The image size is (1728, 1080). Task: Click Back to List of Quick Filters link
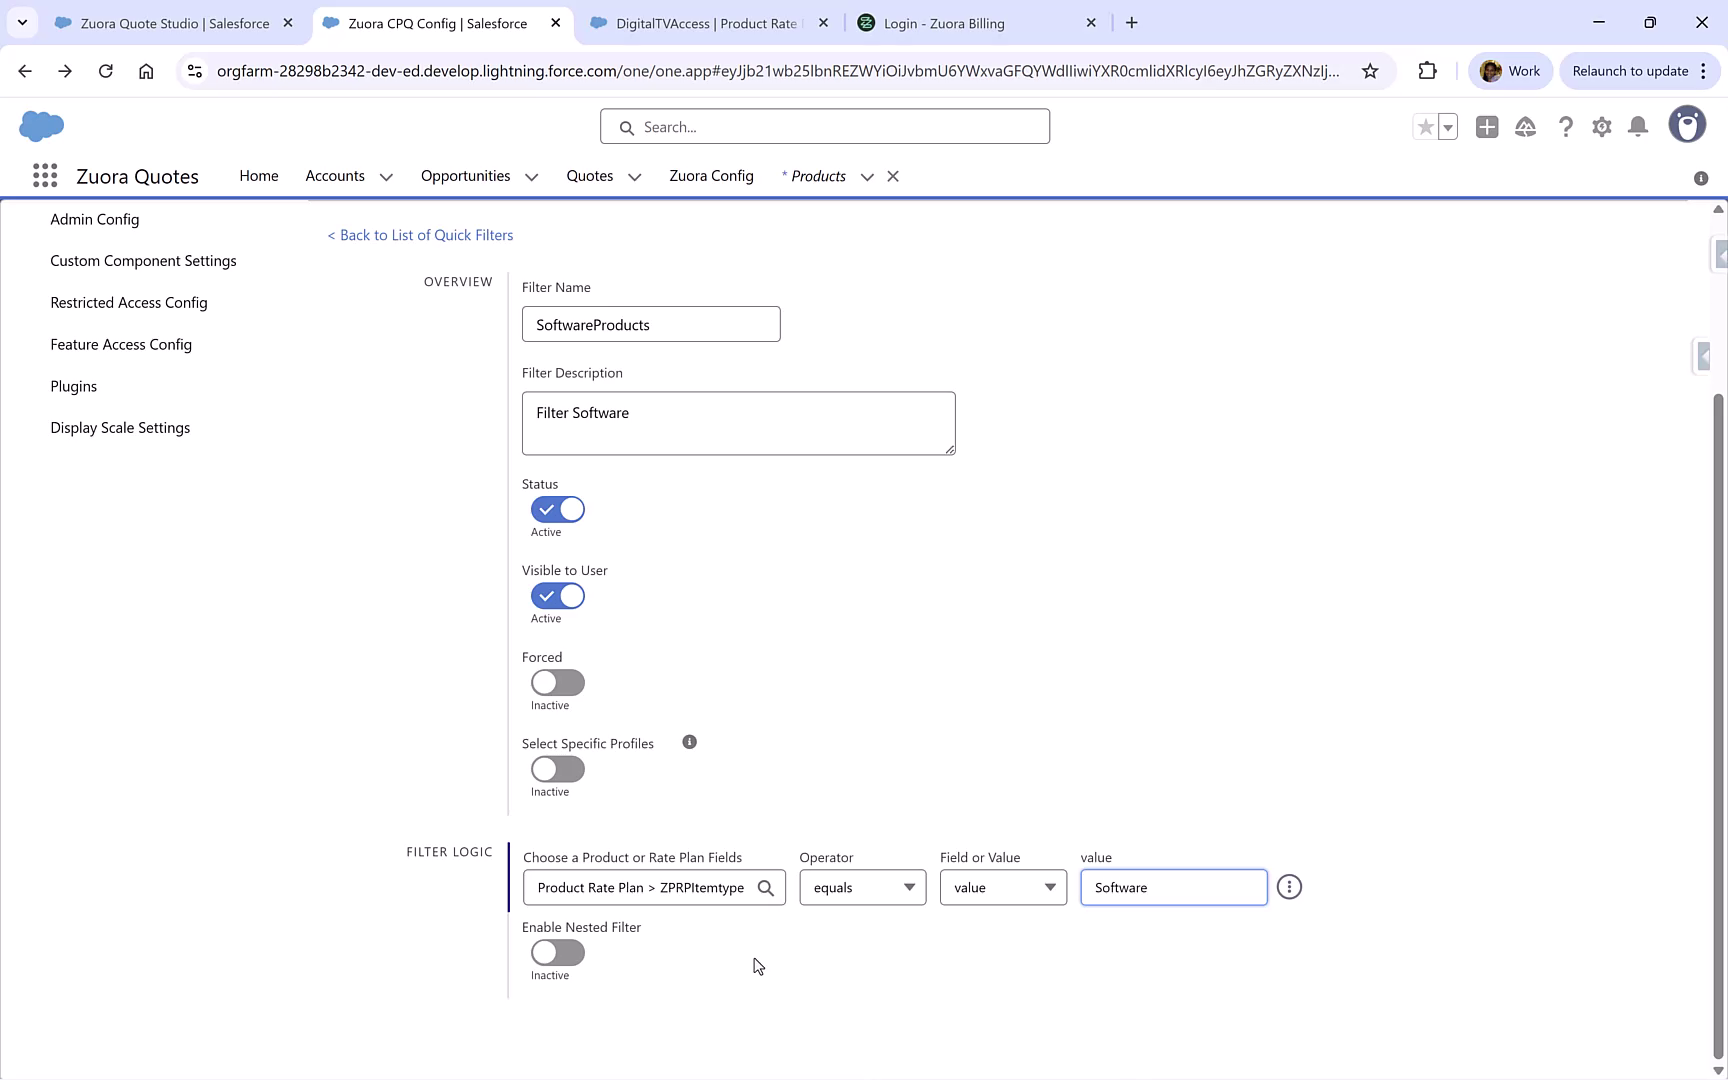(420, 234)
